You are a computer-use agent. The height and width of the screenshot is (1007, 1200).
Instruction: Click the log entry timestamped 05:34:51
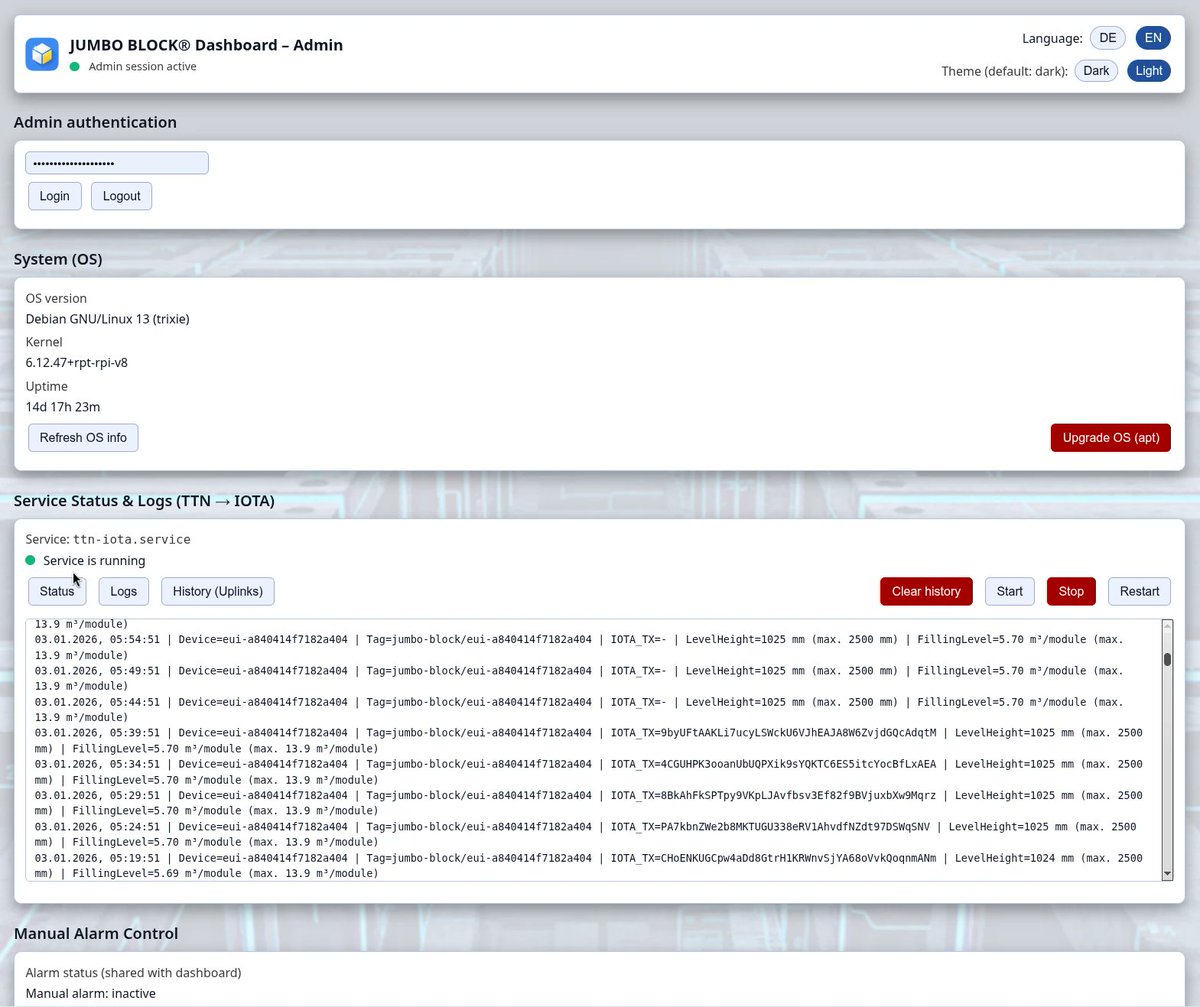point(589,772)
